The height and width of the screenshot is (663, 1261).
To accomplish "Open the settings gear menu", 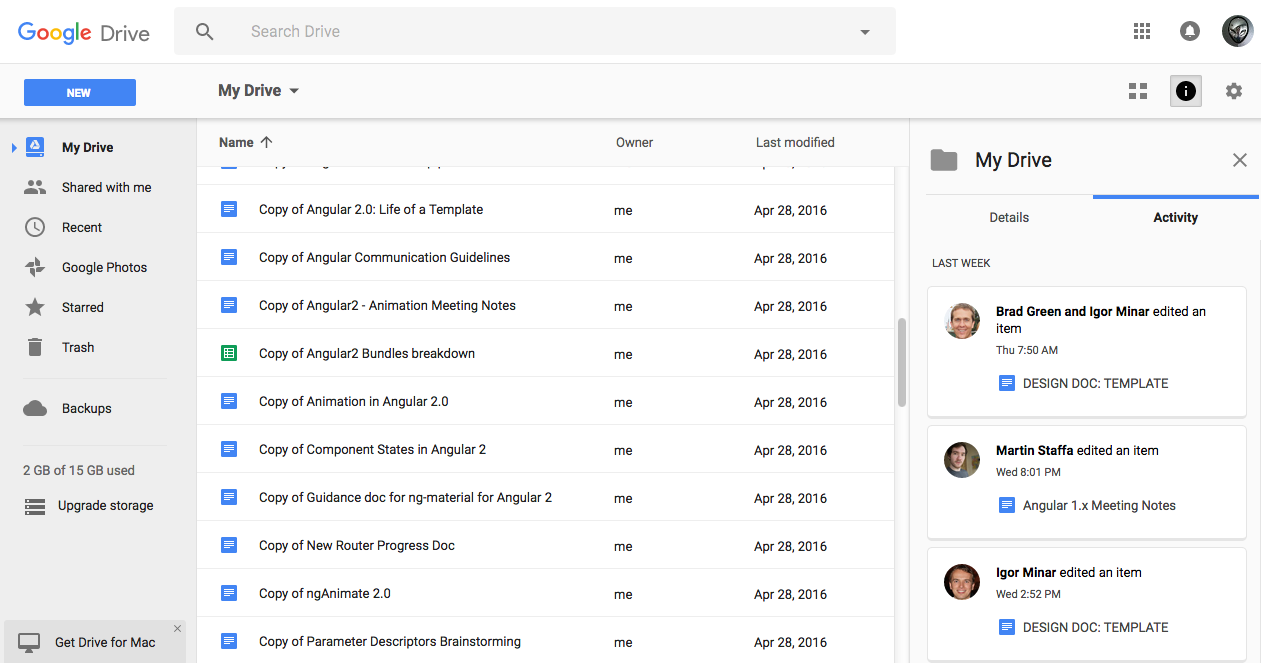I will (1234, 91).
